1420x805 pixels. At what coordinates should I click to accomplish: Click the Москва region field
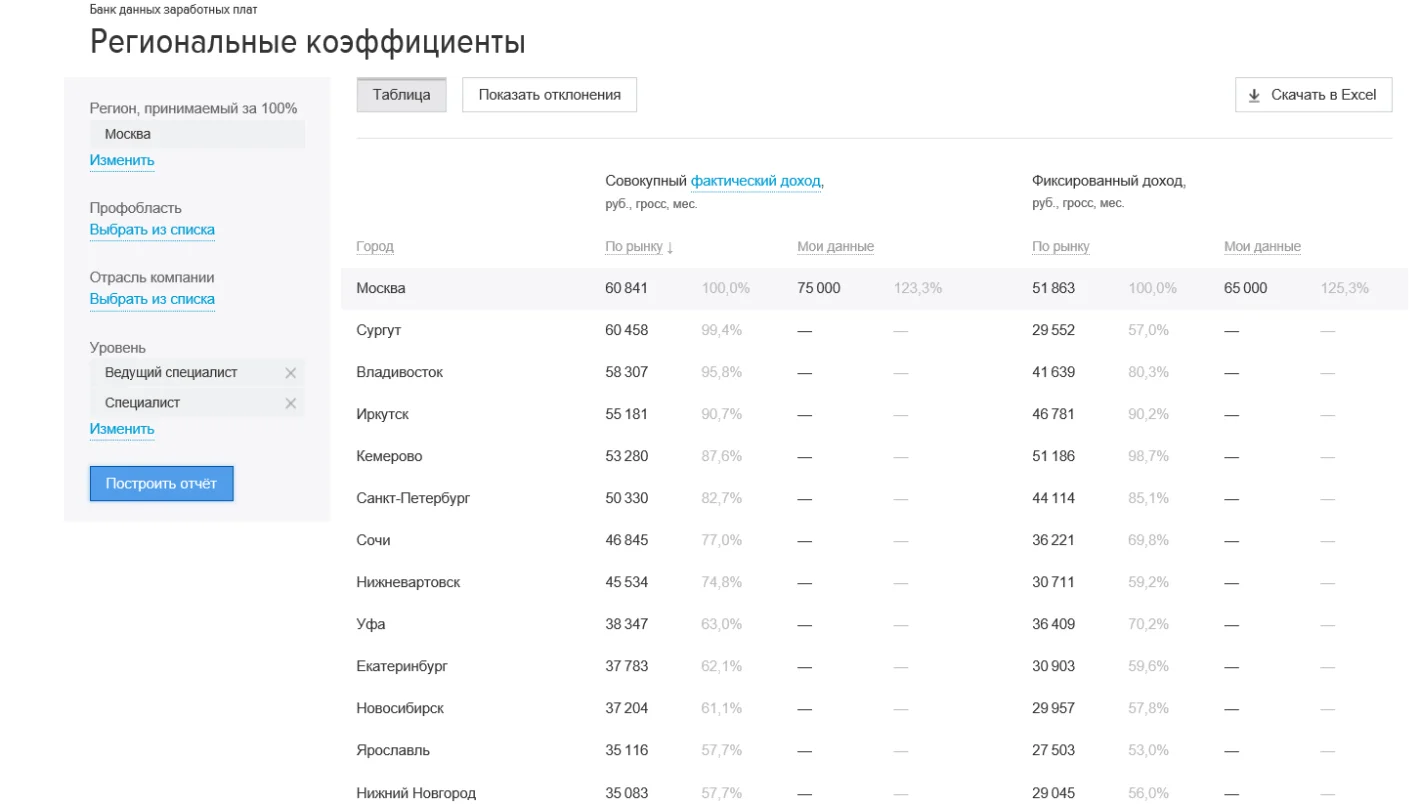[197, 134]
